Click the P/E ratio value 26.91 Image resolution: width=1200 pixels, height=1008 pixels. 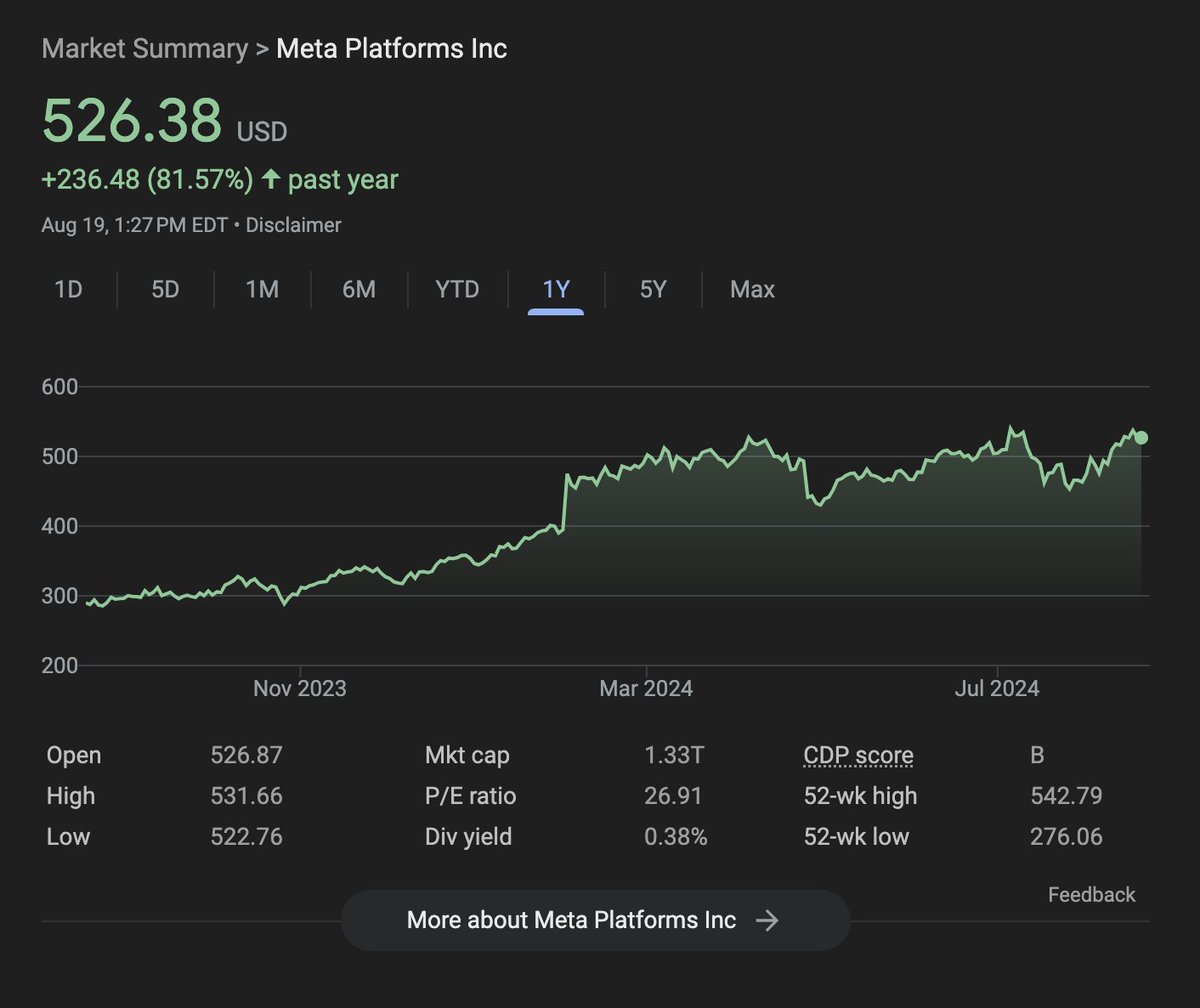click(674, 796)
